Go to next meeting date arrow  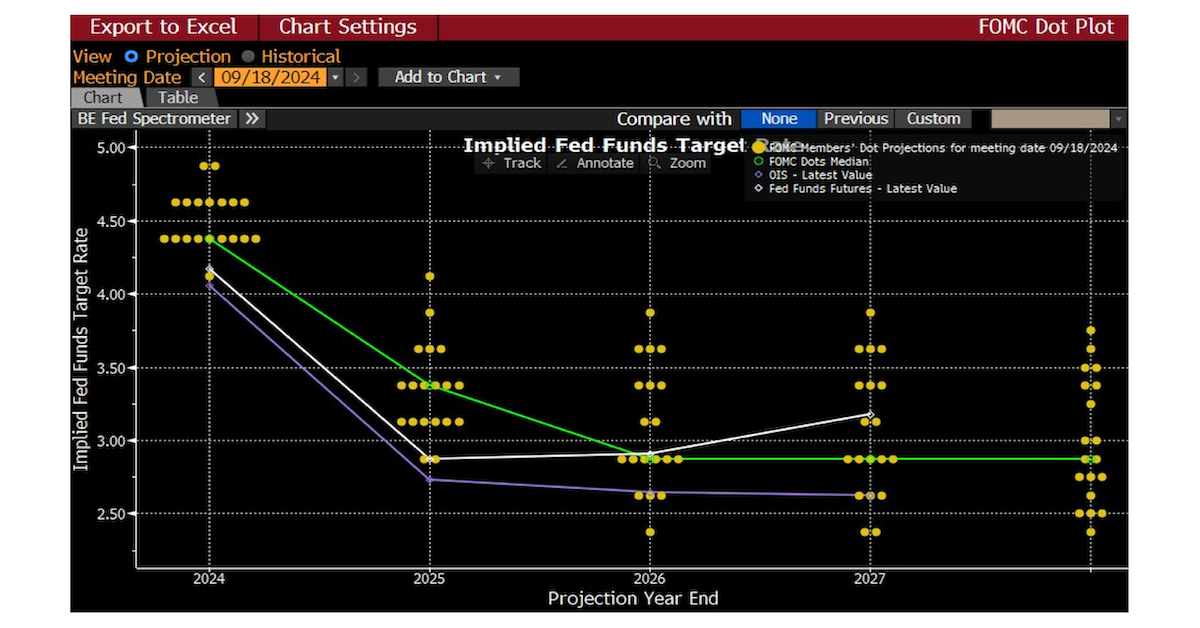coord(358,77)
